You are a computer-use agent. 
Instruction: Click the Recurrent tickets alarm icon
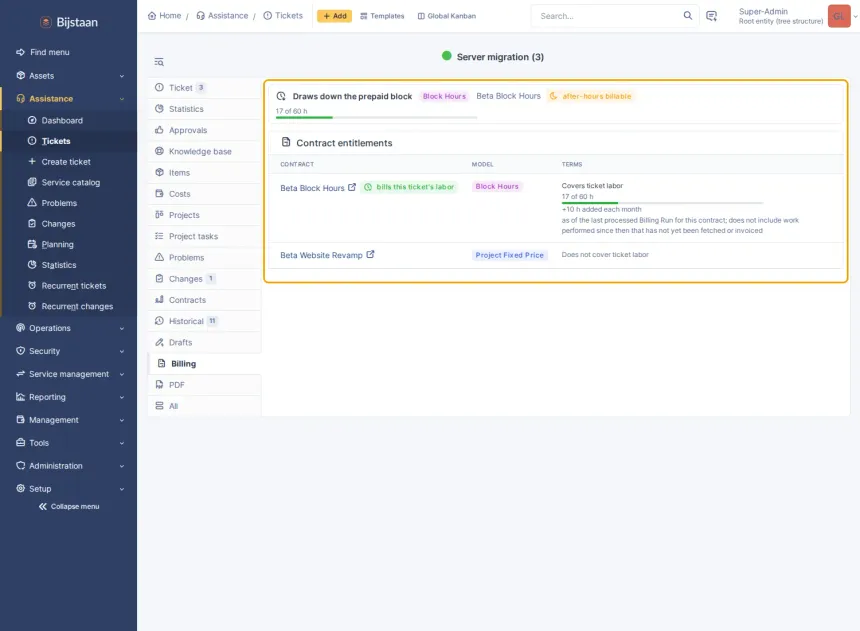32,285
